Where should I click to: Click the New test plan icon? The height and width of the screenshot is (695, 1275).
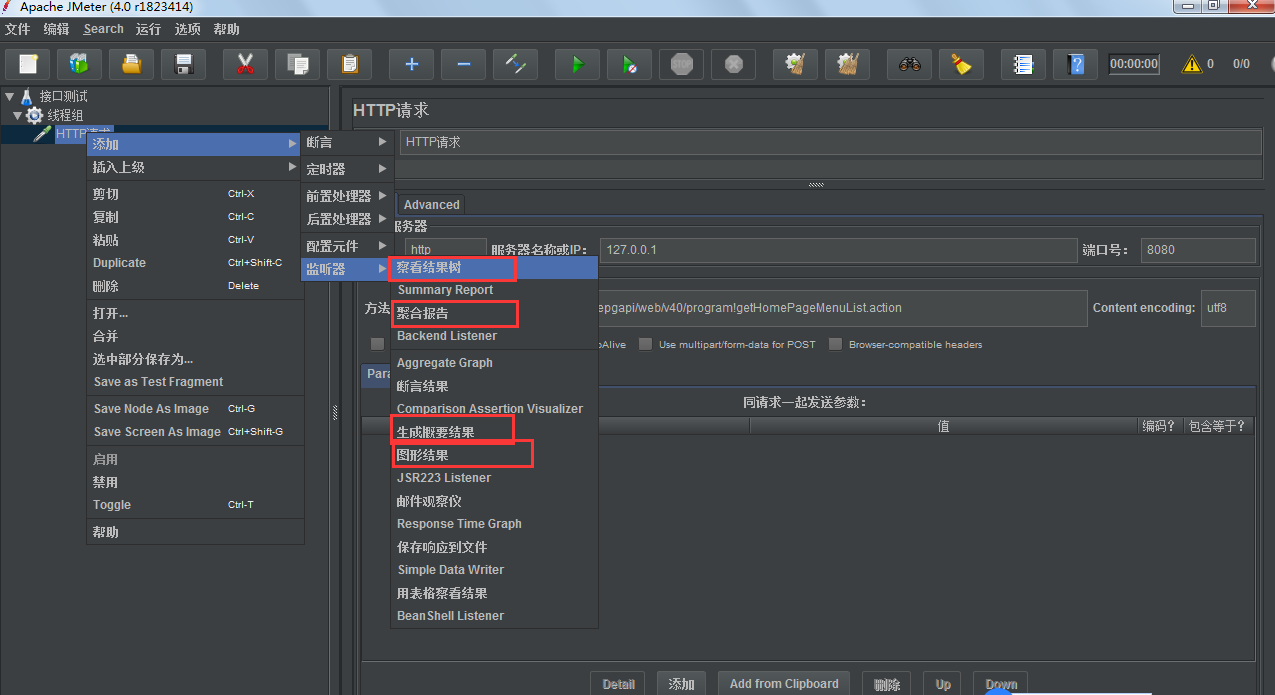[28, 64]
